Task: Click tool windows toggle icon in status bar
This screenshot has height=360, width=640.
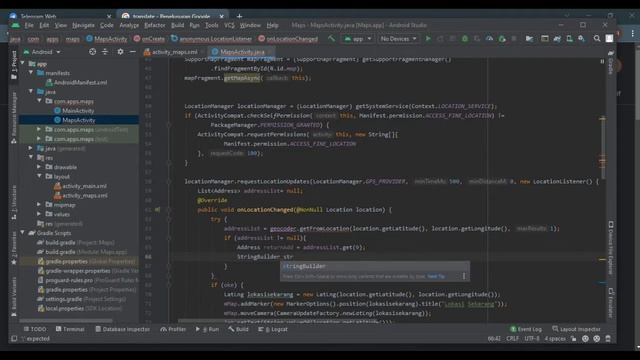Action: point(14,339)
